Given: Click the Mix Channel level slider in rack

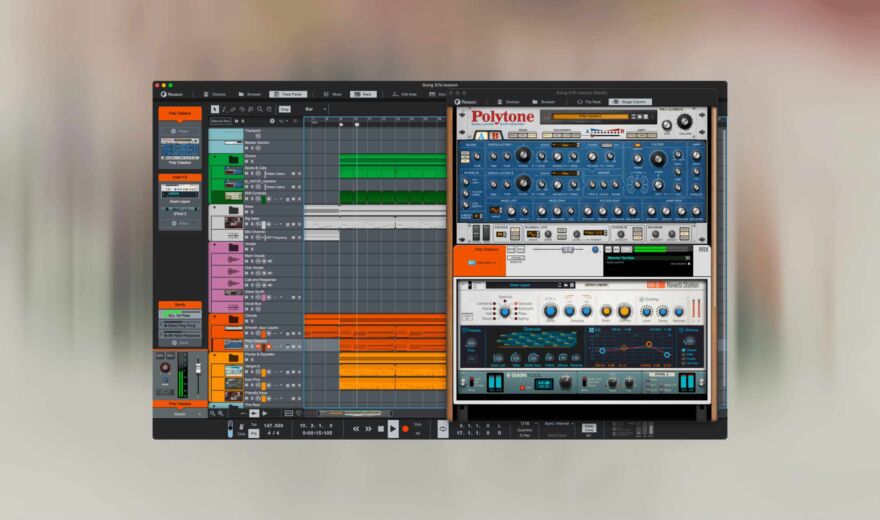Looking at the screenshot, I should point(567,250).
